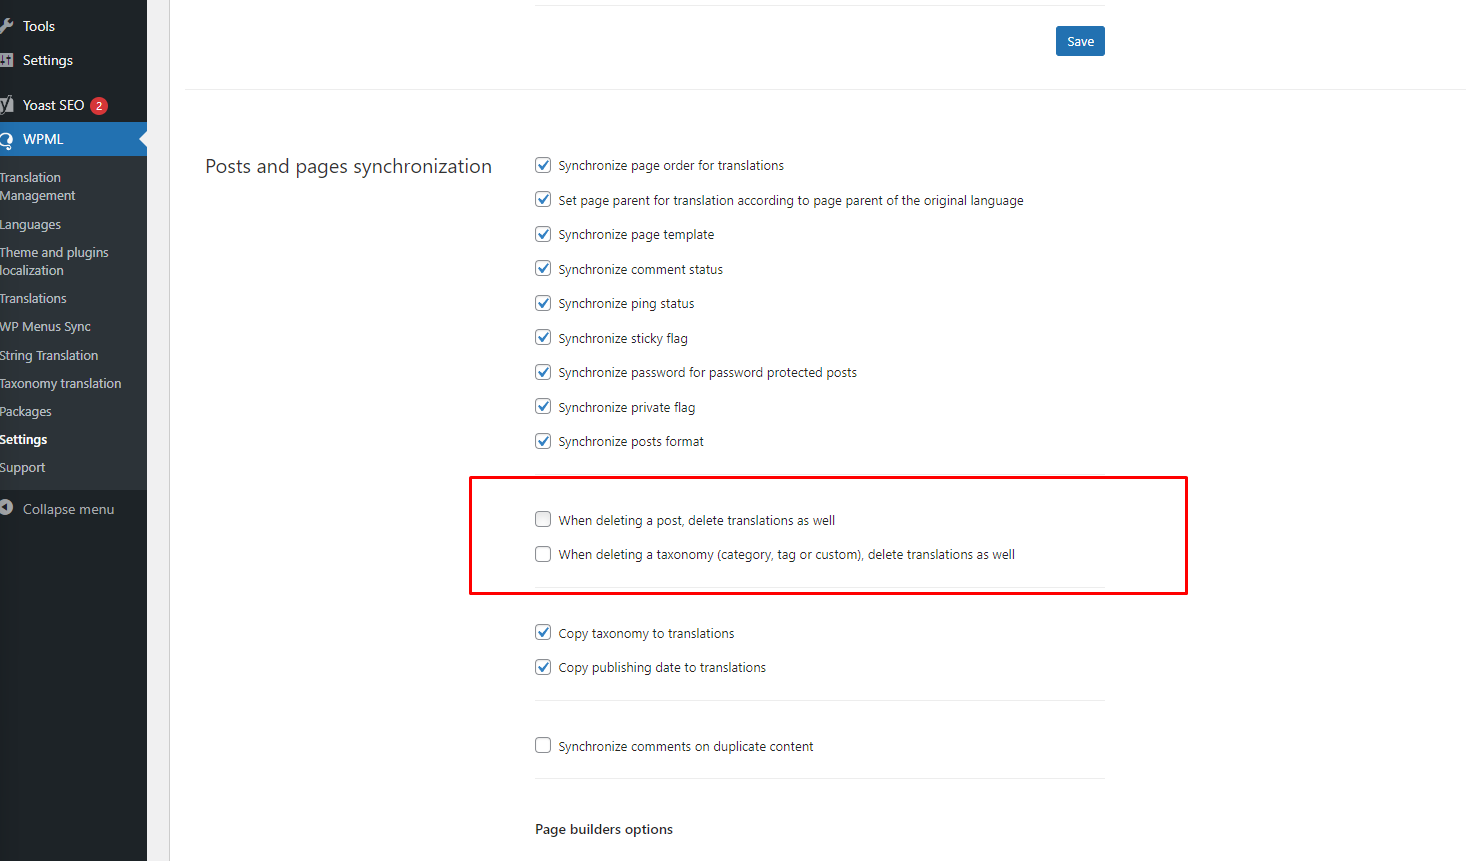Viewport: 1466px width, 861px height.
Task: Check Synchronize comments on duplicate content
Action: coord(543,745)
